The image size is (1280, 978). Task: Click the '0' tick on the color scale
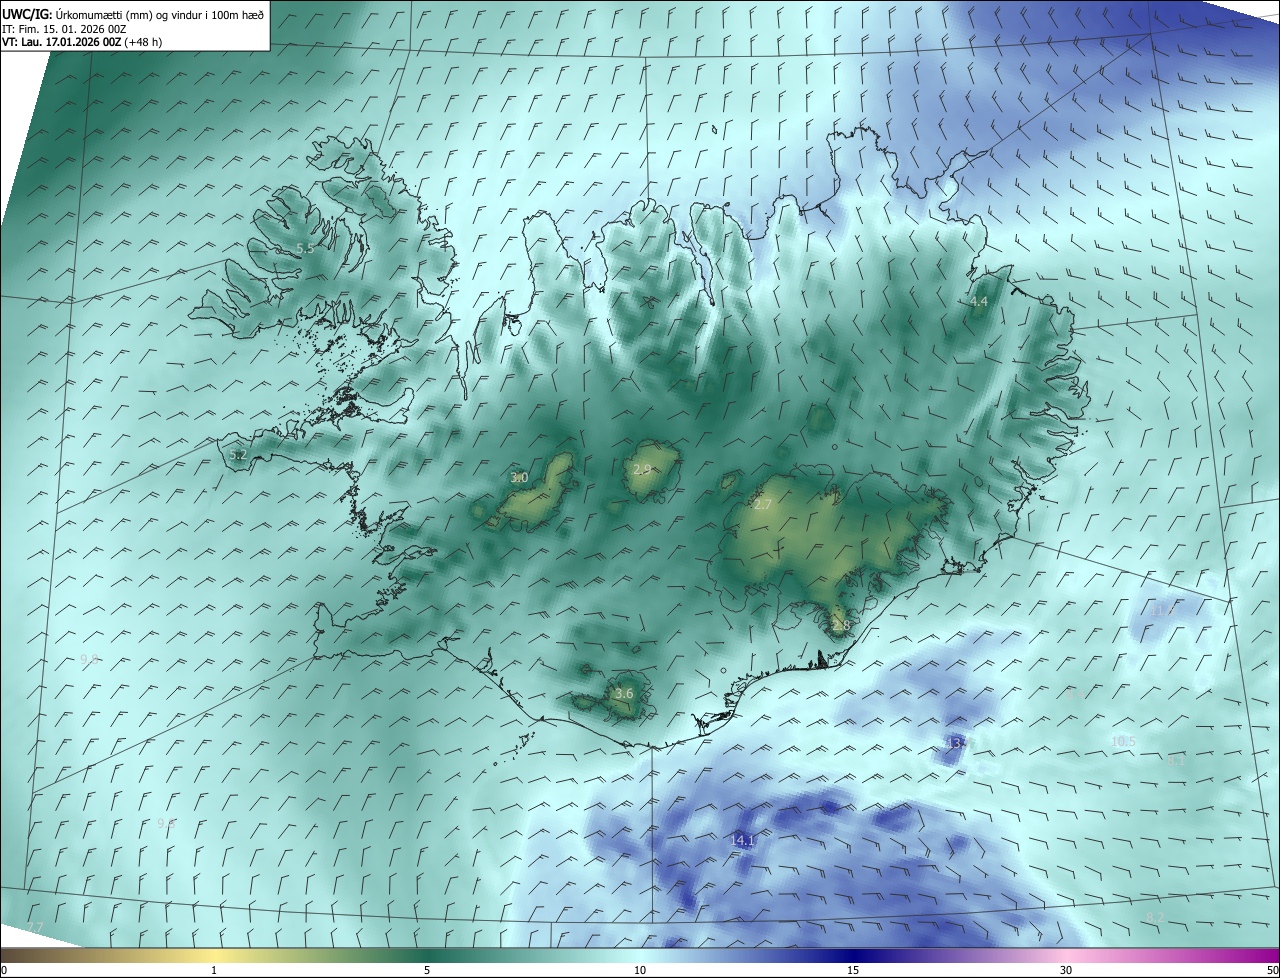[x=4, y=971]
